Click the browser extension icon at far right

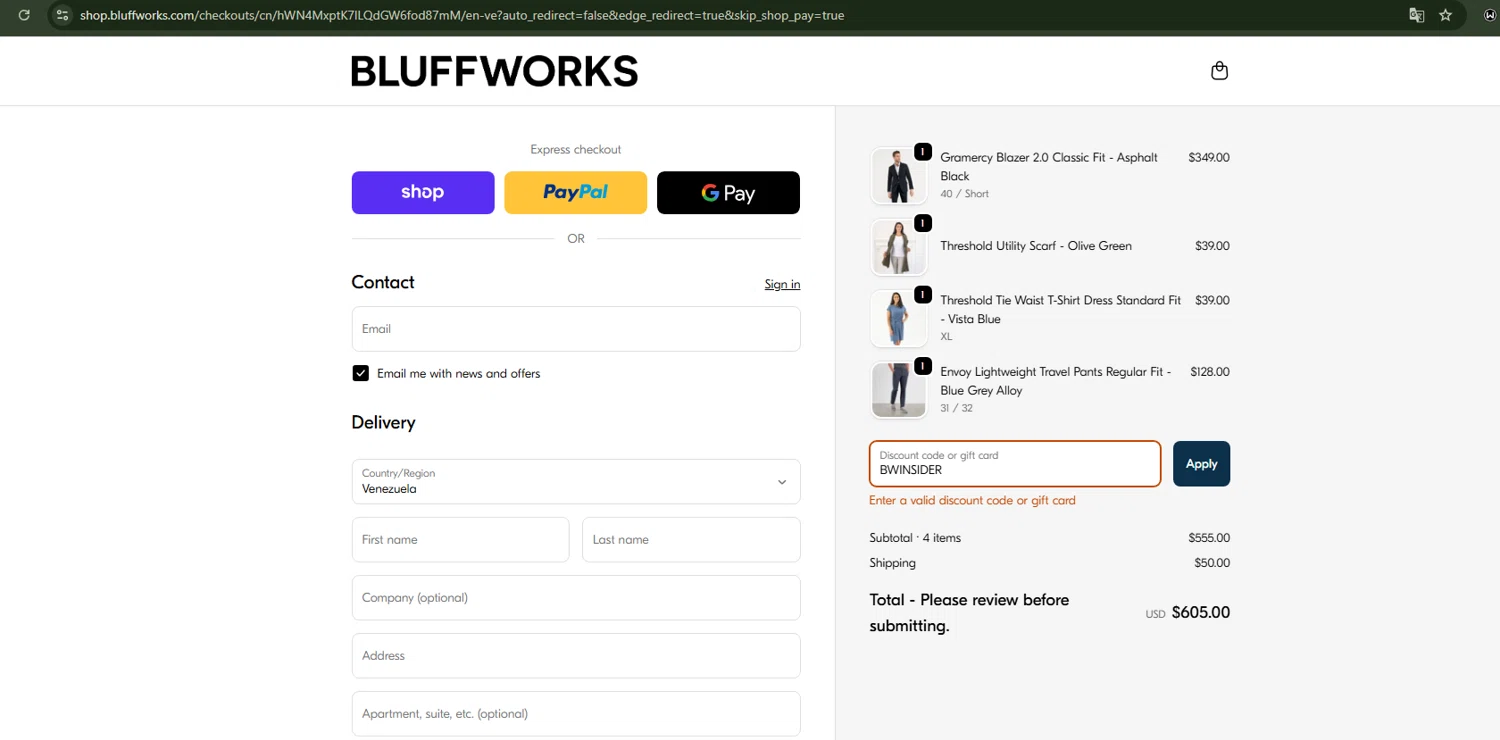coord(1490,15)
